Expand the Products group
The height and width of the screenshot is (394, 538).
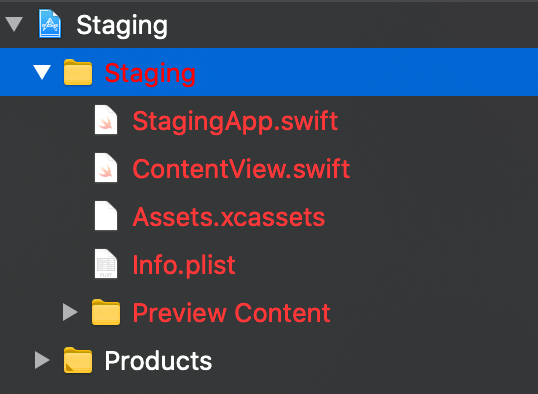tap(42, 360)
